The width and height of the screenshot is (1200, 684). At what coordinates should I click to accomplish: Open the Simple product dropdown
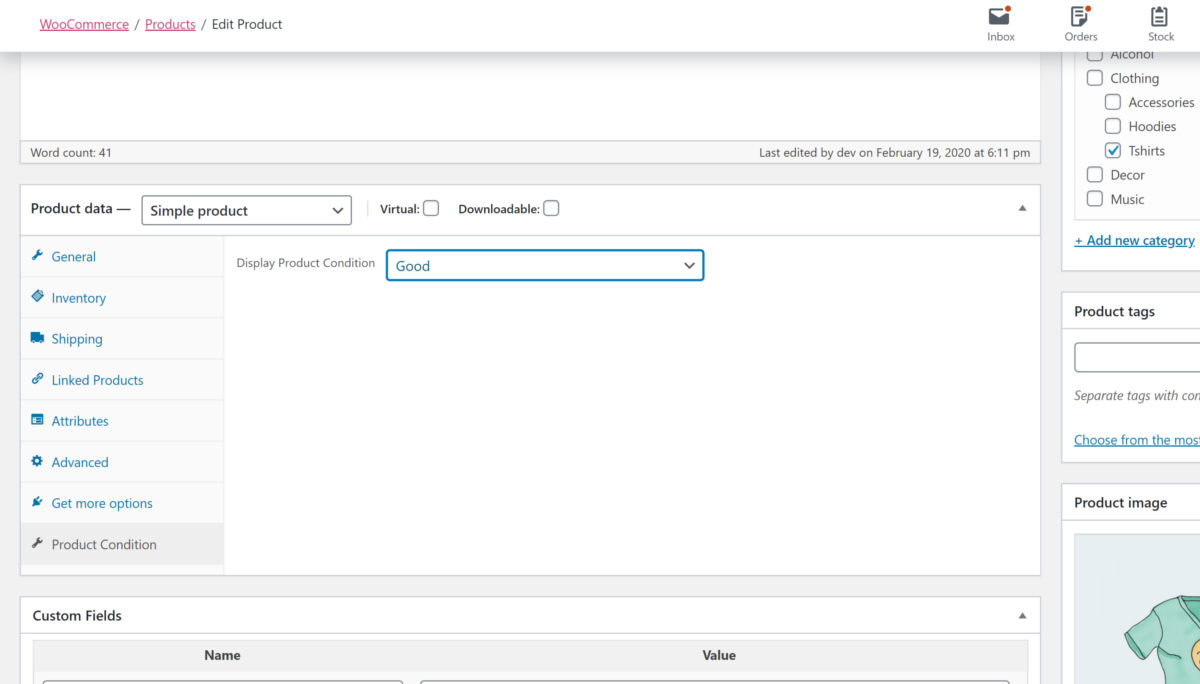pos(246,210)
